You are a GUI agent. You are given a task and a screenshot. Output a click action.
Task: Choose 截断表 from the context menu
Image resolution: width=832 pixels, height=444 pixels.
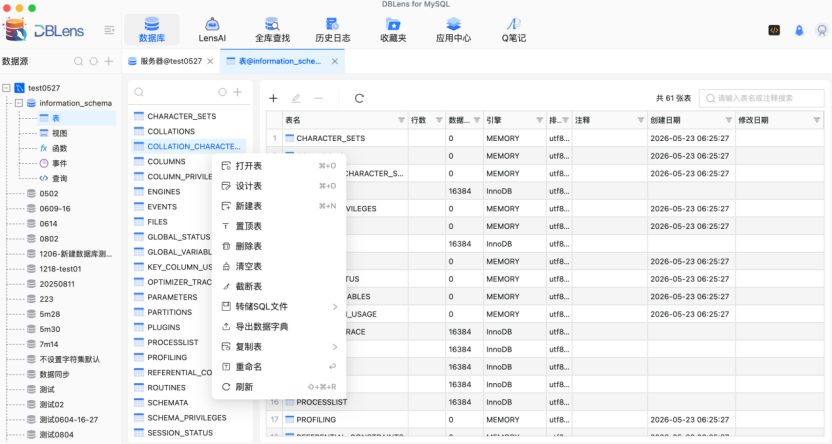coord(279,287)
